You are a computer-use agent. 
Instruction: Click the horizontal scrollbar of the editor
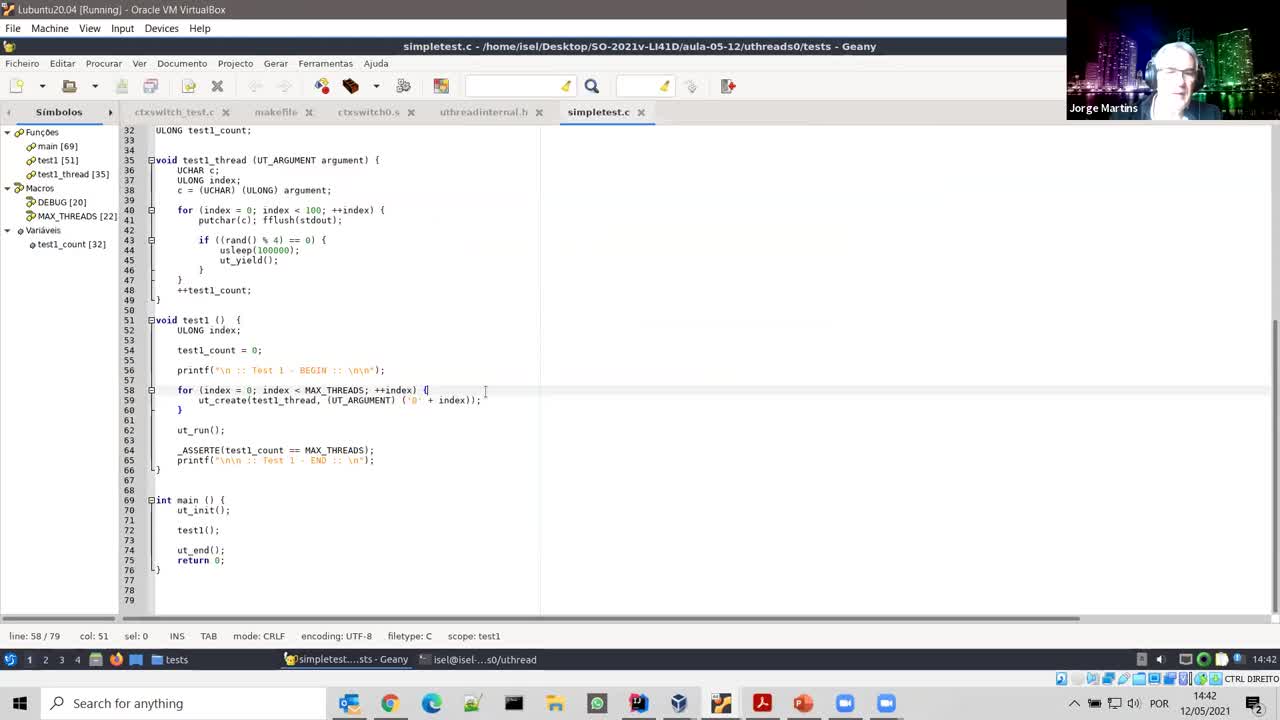point(600,618)
